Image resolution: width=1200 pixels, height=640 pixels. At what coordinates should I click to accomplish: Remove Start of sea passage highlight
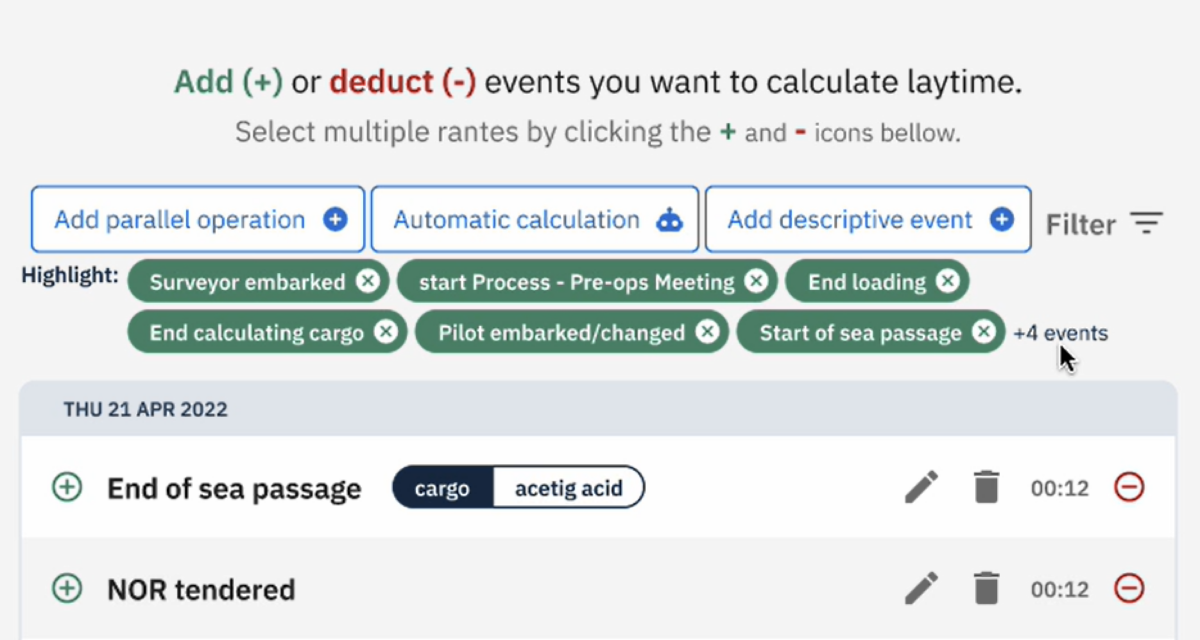[x=984, y=333]
